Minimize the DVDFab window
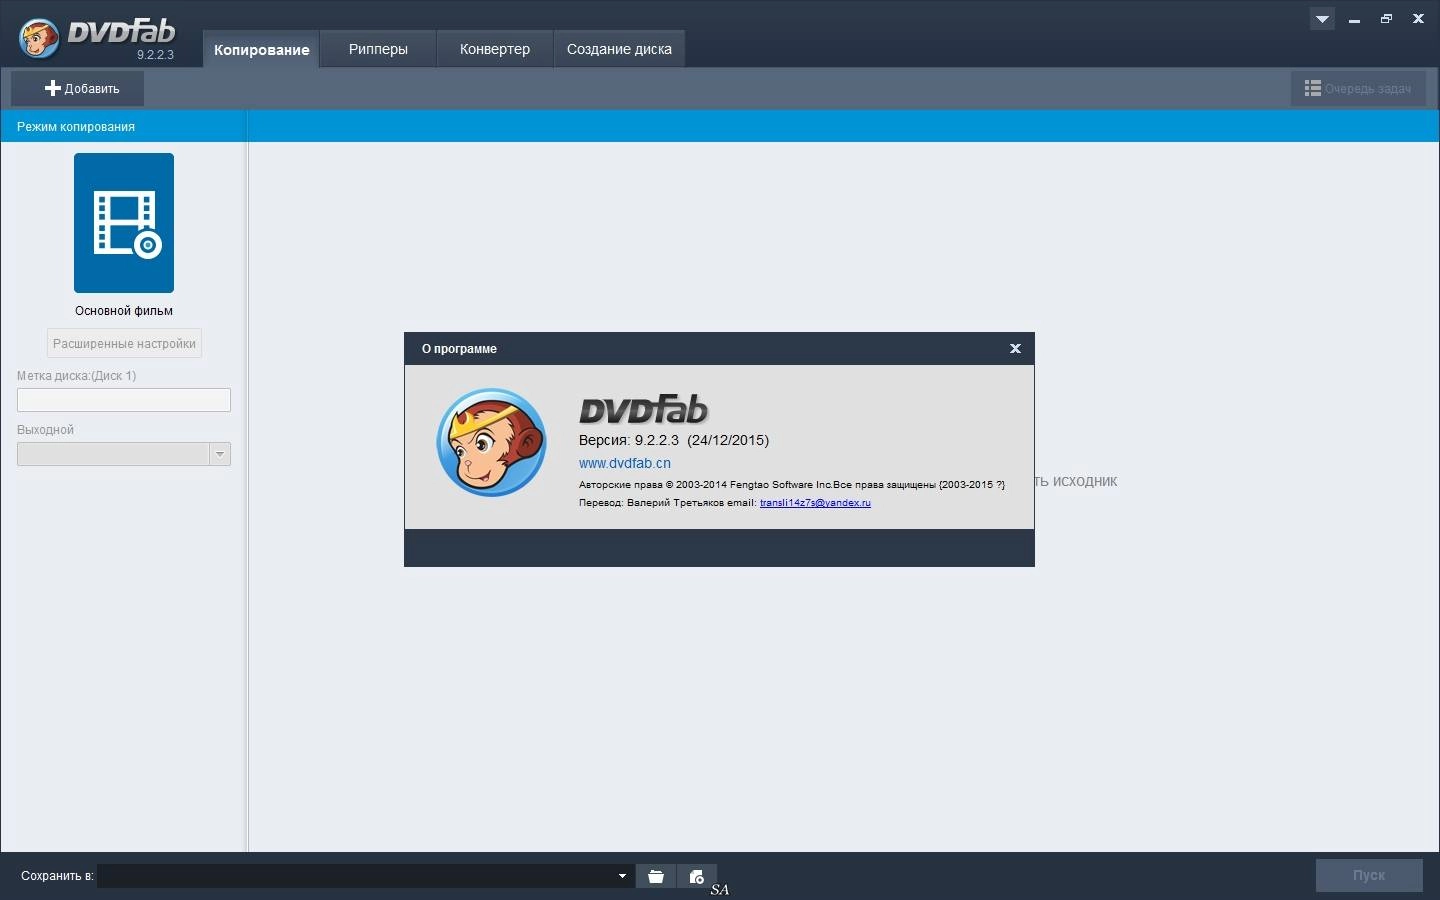The width and height of the screenshot is (1440, 900). coord(1355,19)
